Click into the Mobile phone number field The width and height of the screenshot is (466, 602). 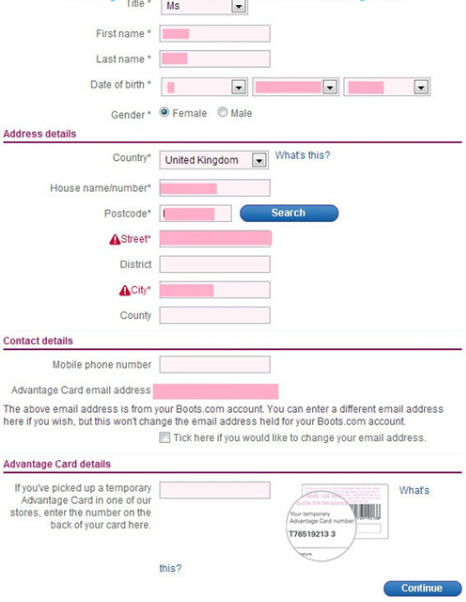(215, 365)
